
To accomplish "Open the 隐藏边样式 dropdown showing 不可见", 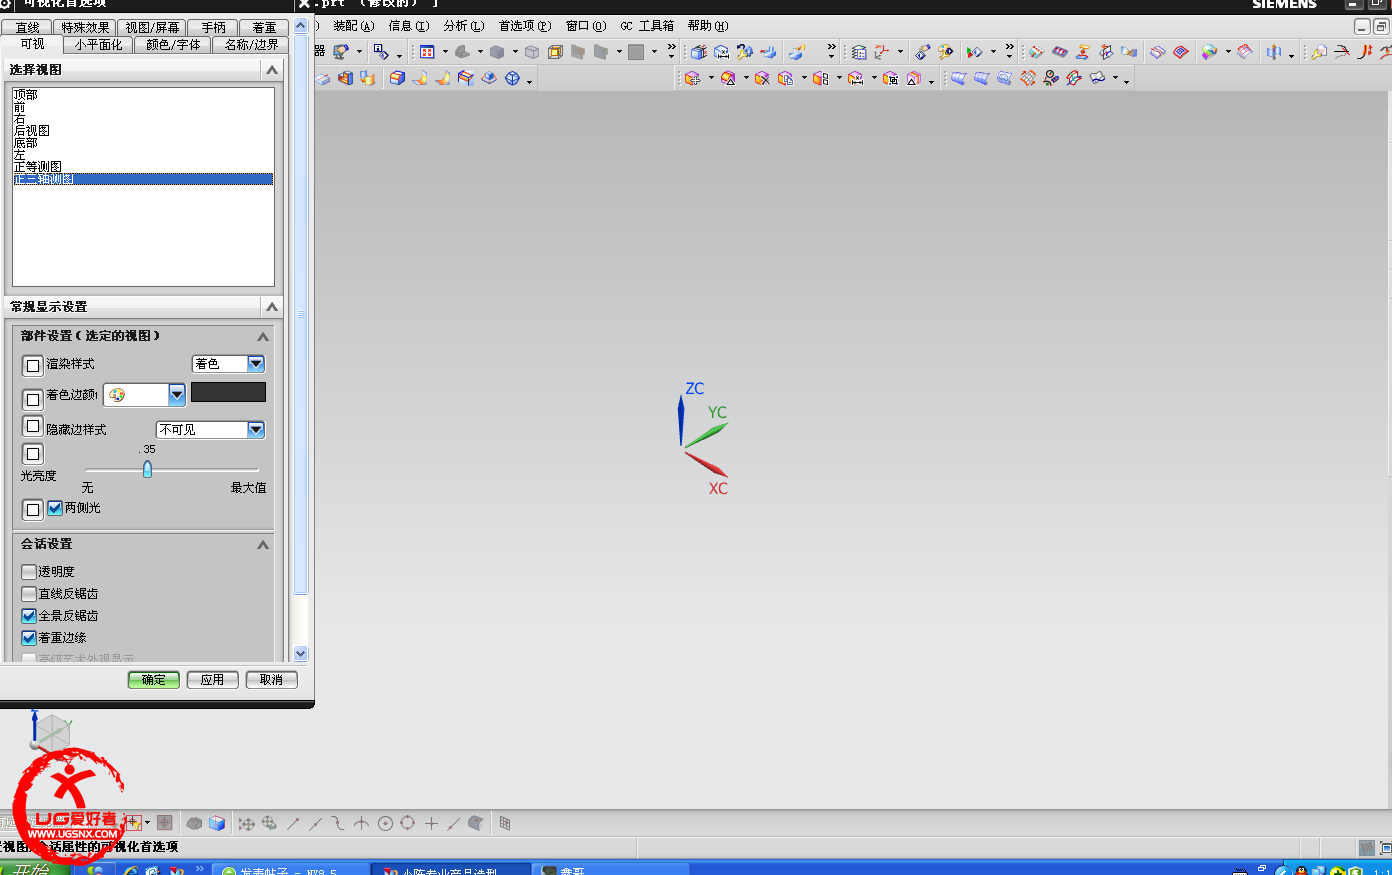I will point(211,430).
